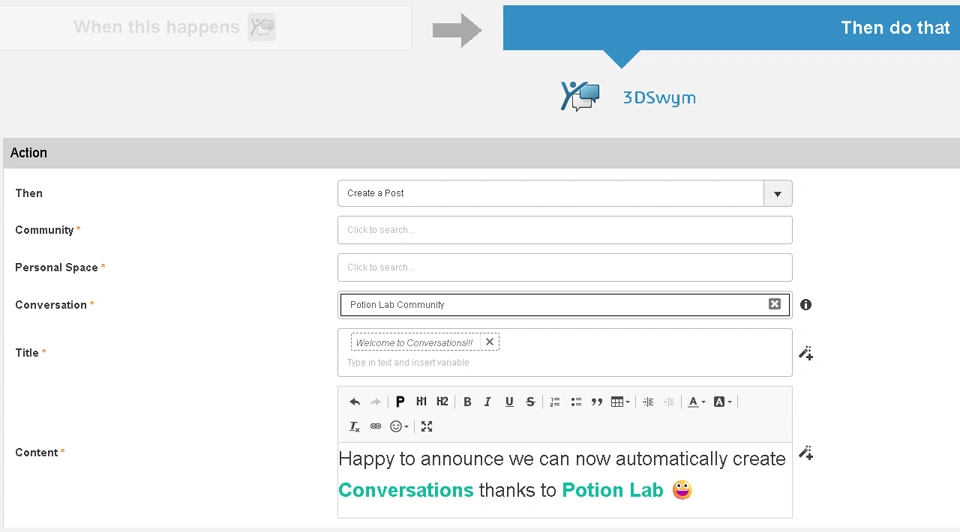Select the 'Welcome to Conversations!!!' title variable
This screenshot has height=532, width=960.
[x=414, y=343]
